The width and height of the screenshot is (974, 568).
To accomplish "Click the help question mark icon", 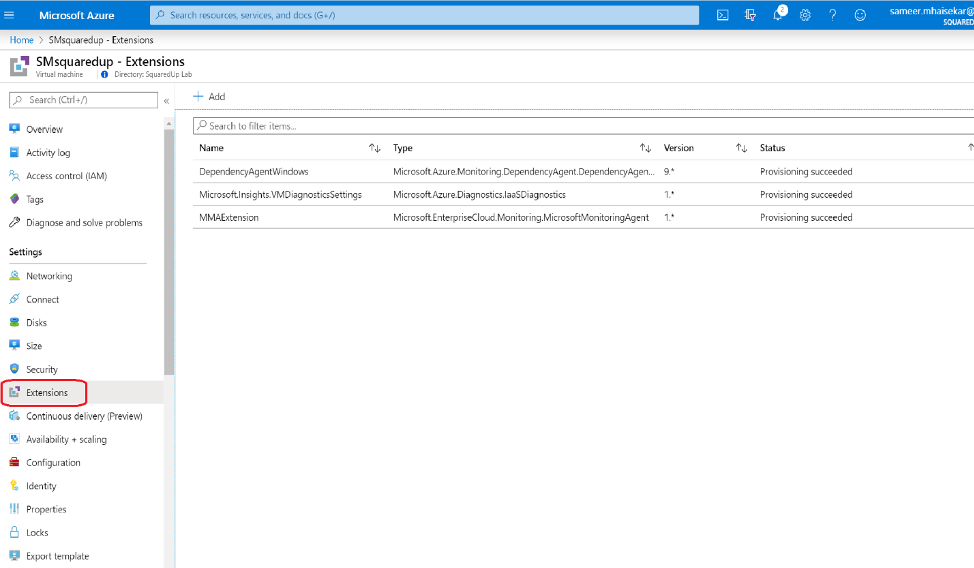I will pos(832,15).
